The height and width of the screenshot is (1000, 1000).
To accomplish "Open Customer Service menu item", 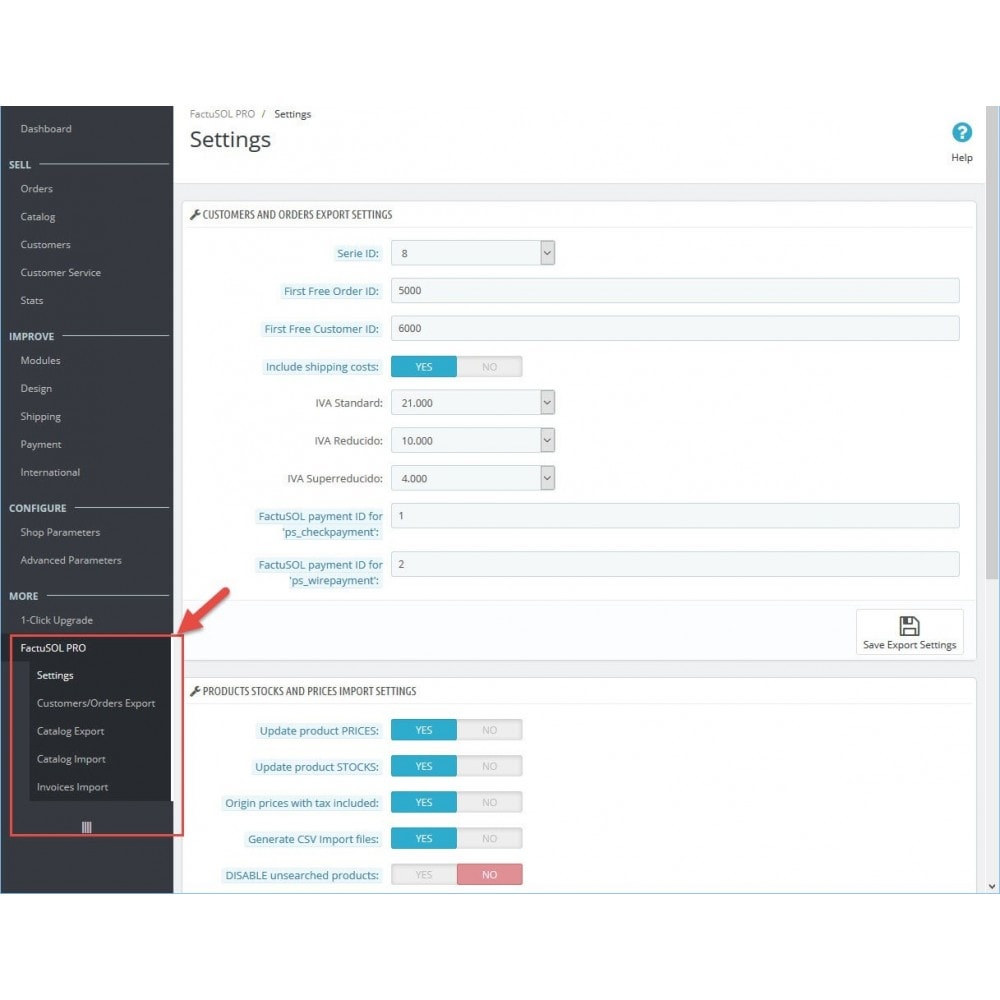I will coord(61,272).
